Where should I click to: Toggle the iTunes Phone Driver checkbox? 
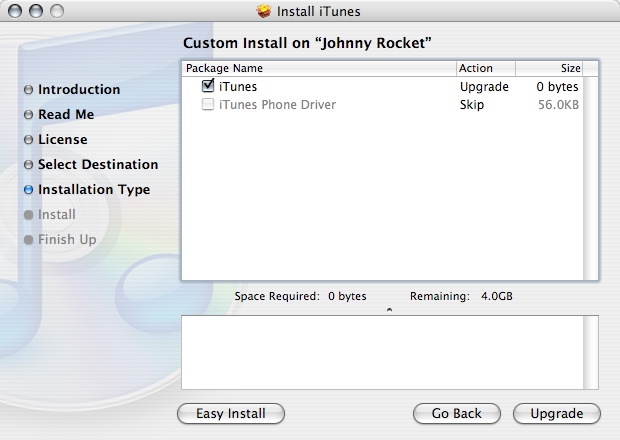(x=208, y=104)
